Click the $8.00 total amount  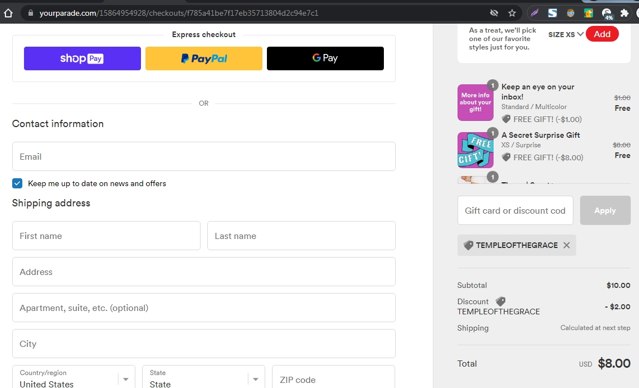point(614,363)
